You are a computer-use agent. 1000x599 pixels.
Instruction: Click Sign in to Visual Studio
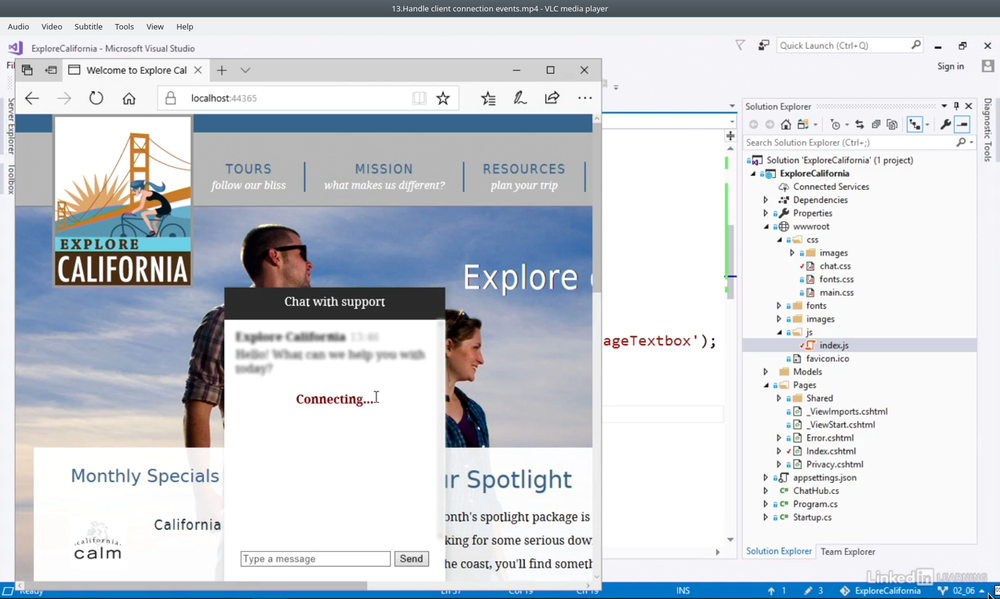950,66
